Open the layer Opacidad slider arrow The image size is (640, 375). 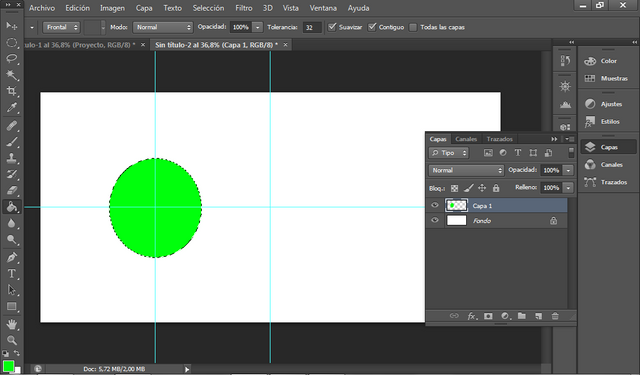point(568,170)
